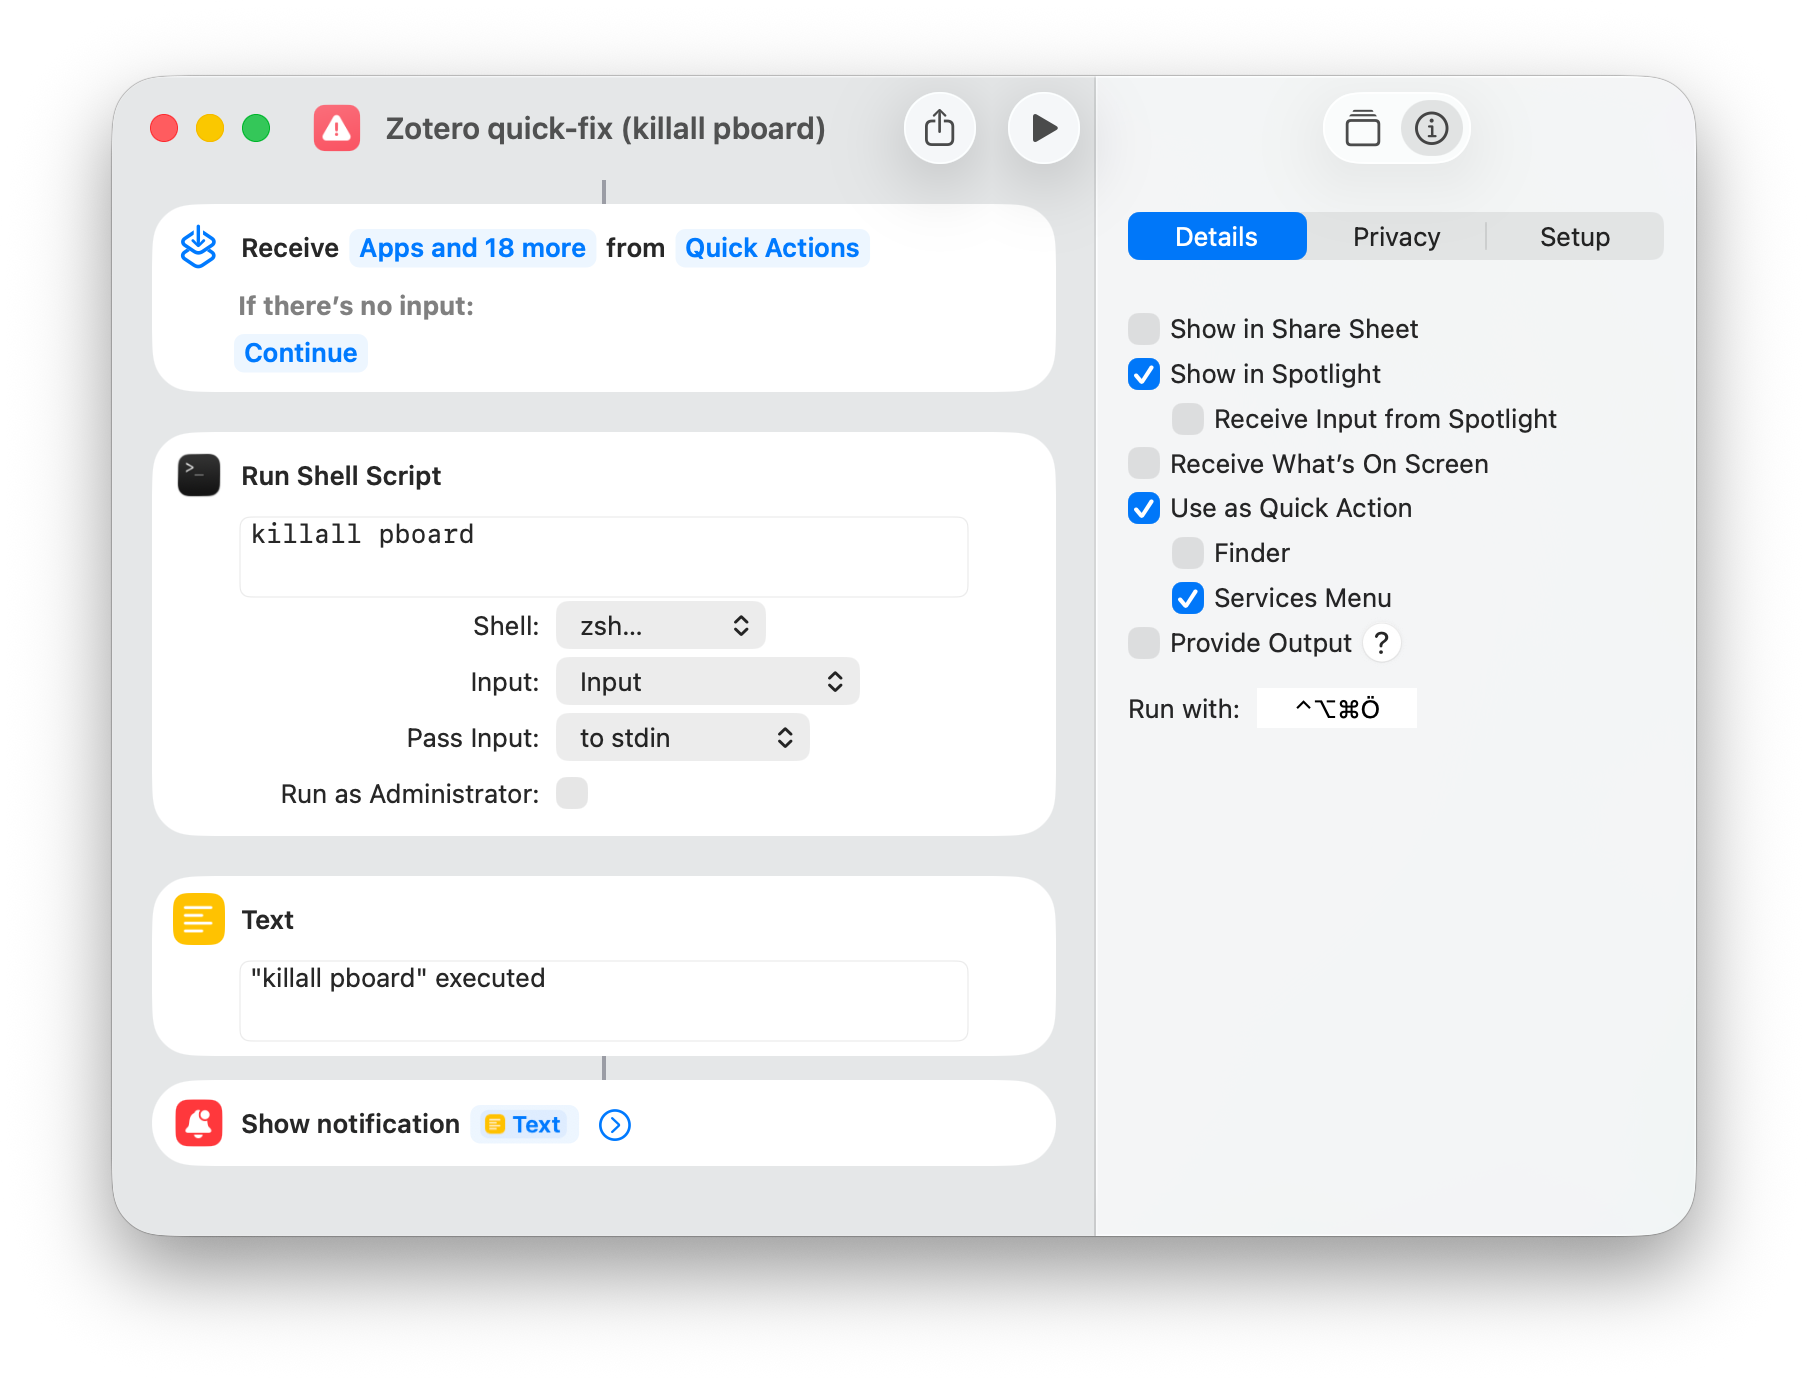Open the Provide Output help button

click(1381, 643)
